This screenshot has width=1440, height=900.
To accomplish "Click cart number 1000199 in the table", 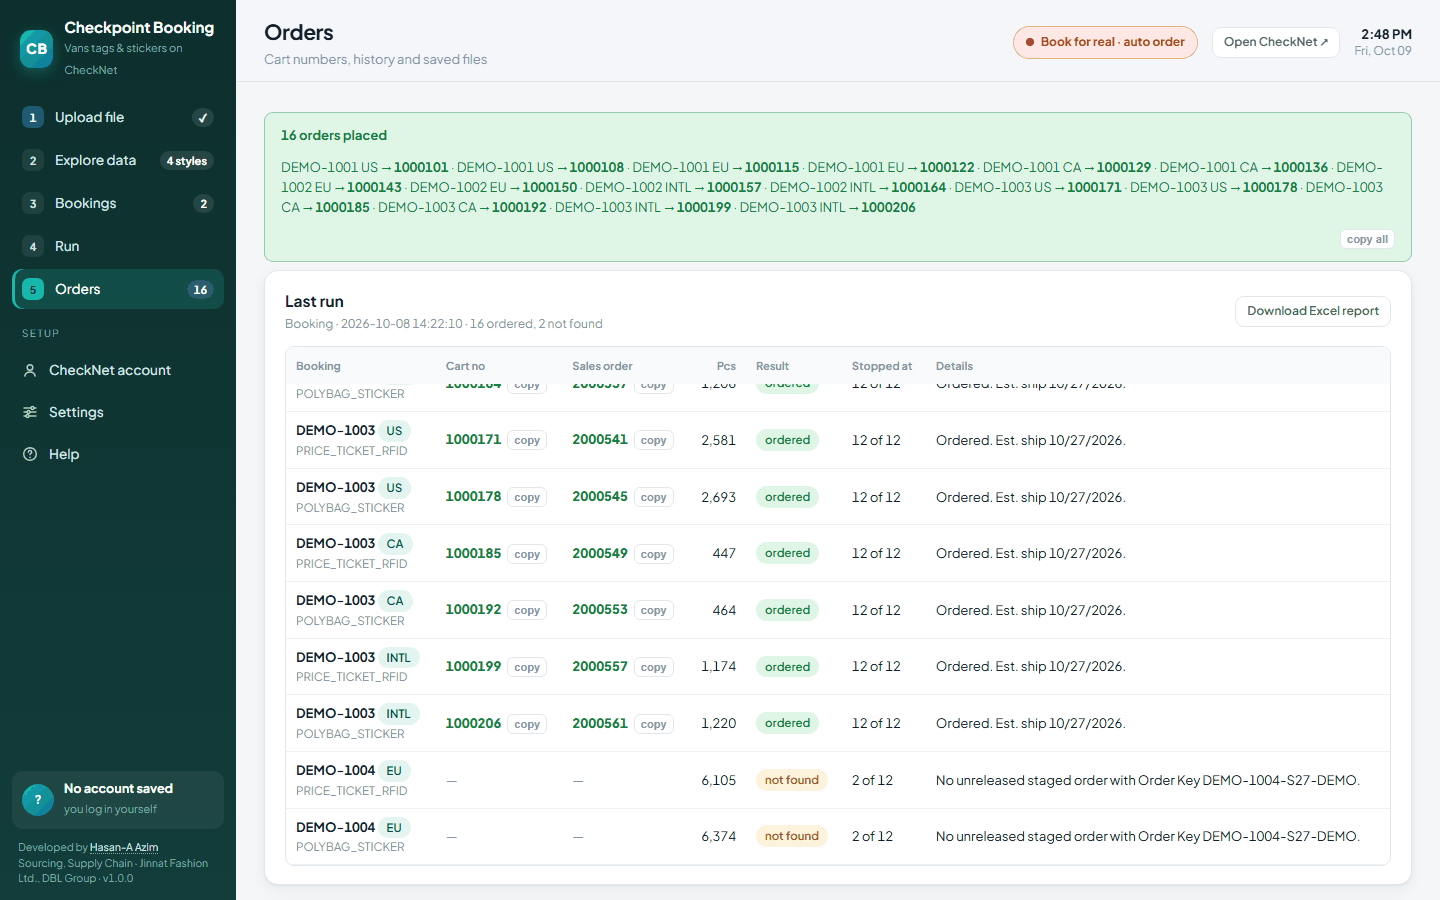I will point(473,666).
